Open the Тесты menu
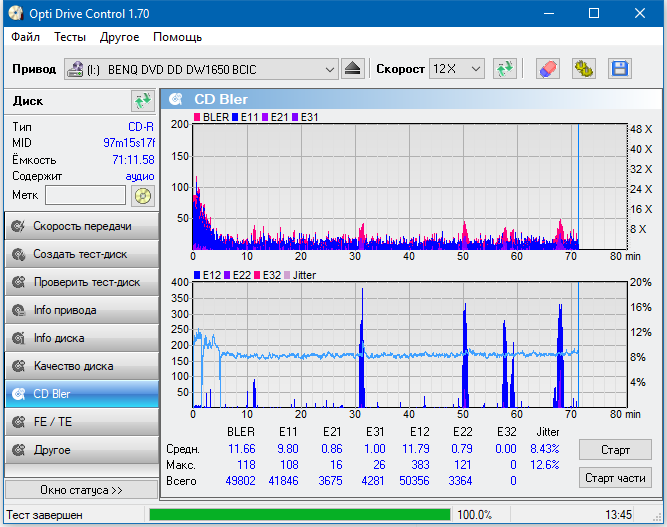This screenshot has height=527, width=667. pyautogui.click(x=70, y=37)
